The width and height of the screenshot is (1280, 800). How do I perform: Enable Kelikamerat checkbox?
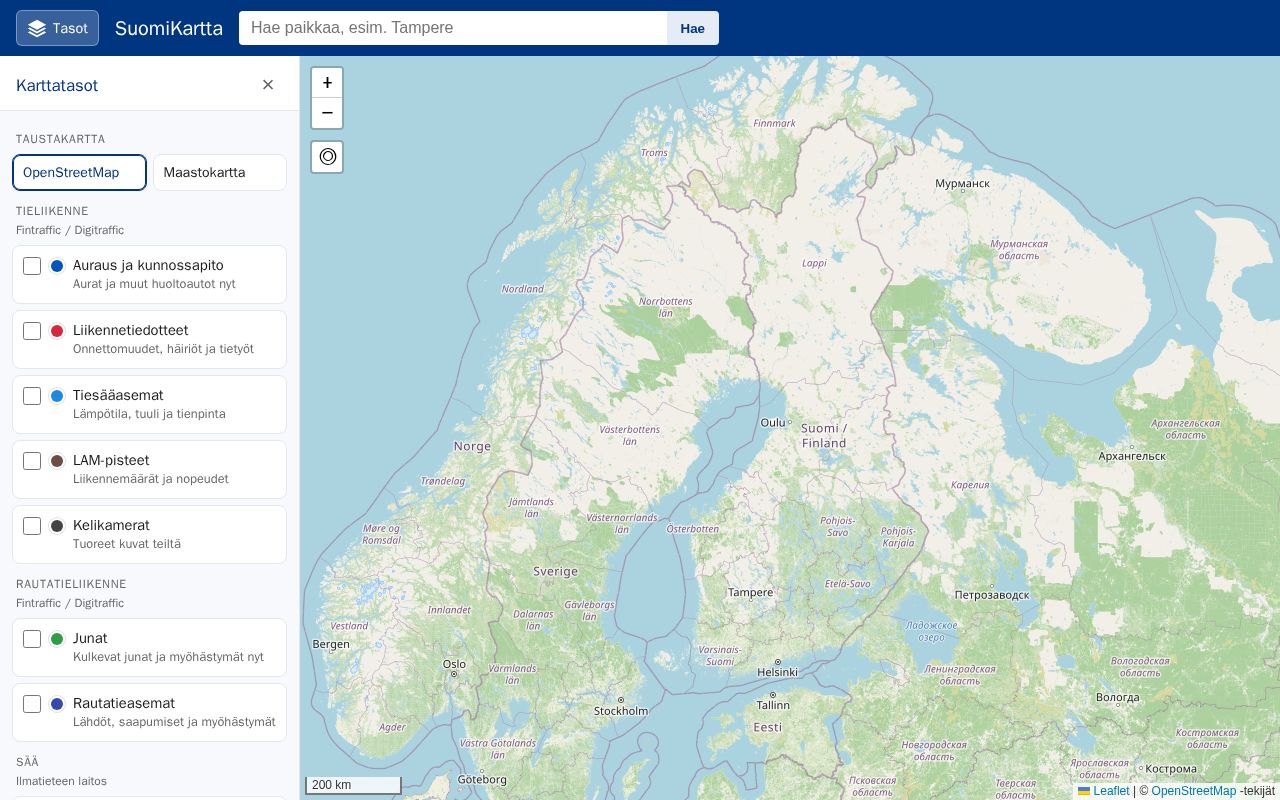coord(32,526)
